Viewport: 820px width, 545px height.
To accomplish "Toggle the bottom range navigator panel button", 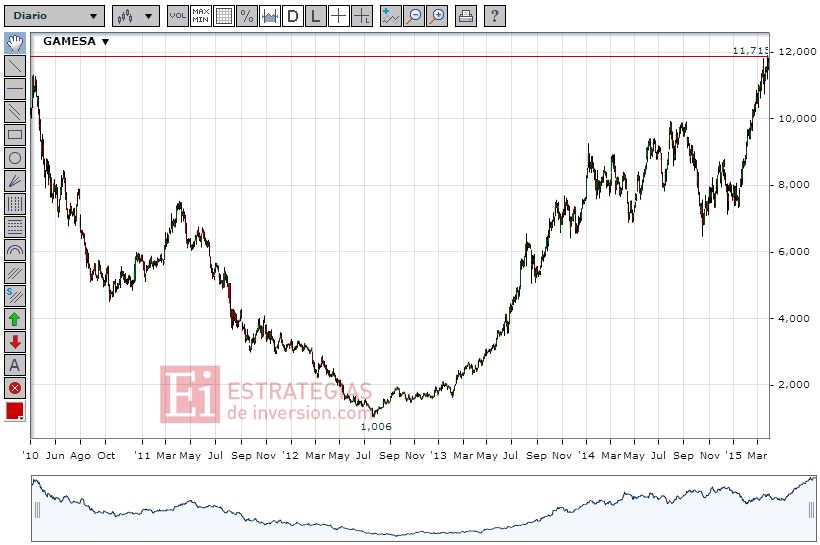I will 270,16.
